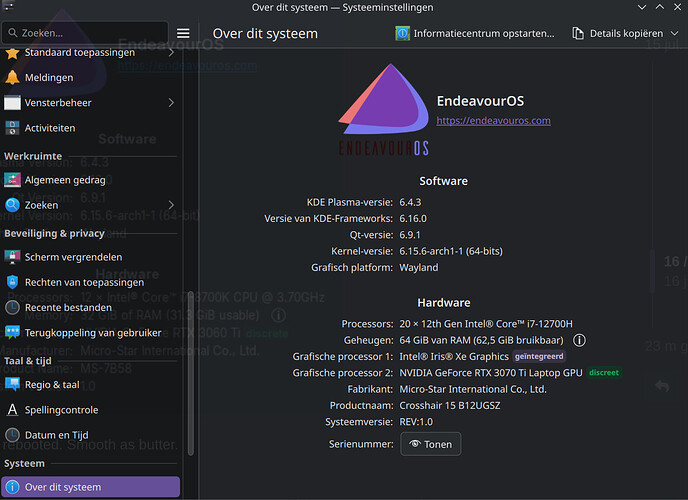Click the Activiteiten icon
Screen dimensions: 688x500
click(x=12, y=128)
